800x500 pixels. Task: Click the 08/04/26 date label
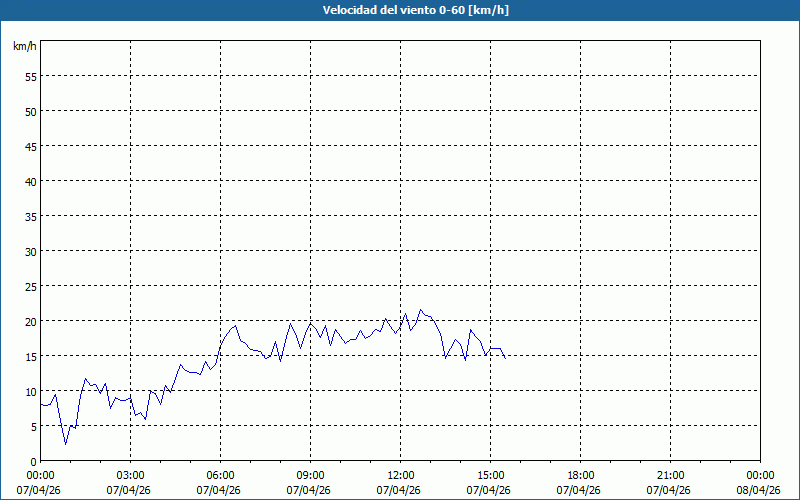[x=758, y=490]
